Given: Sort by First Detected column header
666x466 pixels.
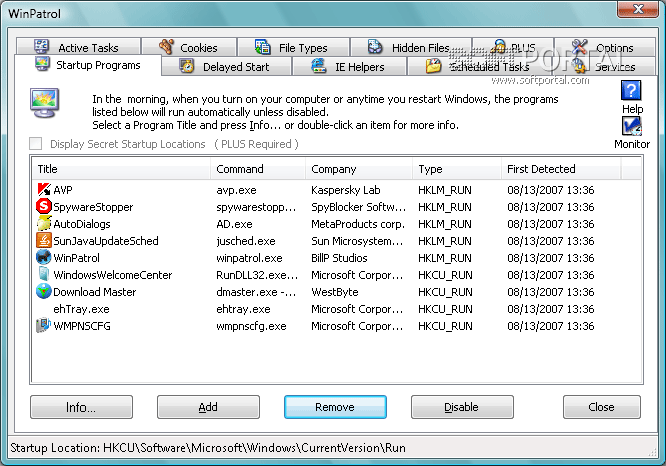Looking at the screenshot, I should pos(561,169).
